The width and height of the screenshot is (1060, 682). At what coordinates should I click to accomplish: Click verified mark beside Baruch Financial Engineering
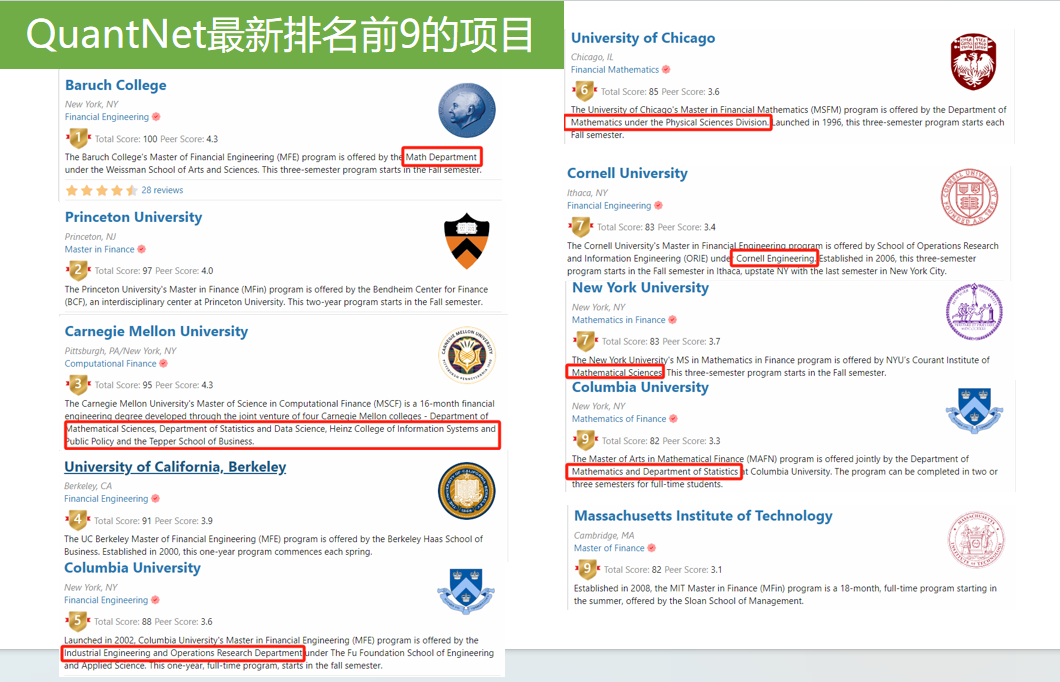pos(156,117)
